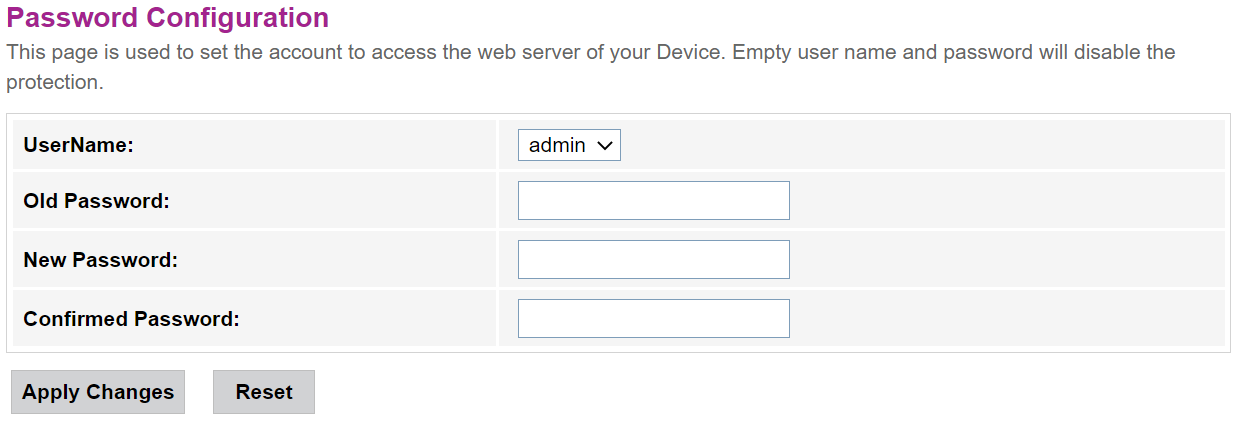The height and width of the screenshot is (430, 1251).
Task: Click the Reset button
Action: click(264, 392)
